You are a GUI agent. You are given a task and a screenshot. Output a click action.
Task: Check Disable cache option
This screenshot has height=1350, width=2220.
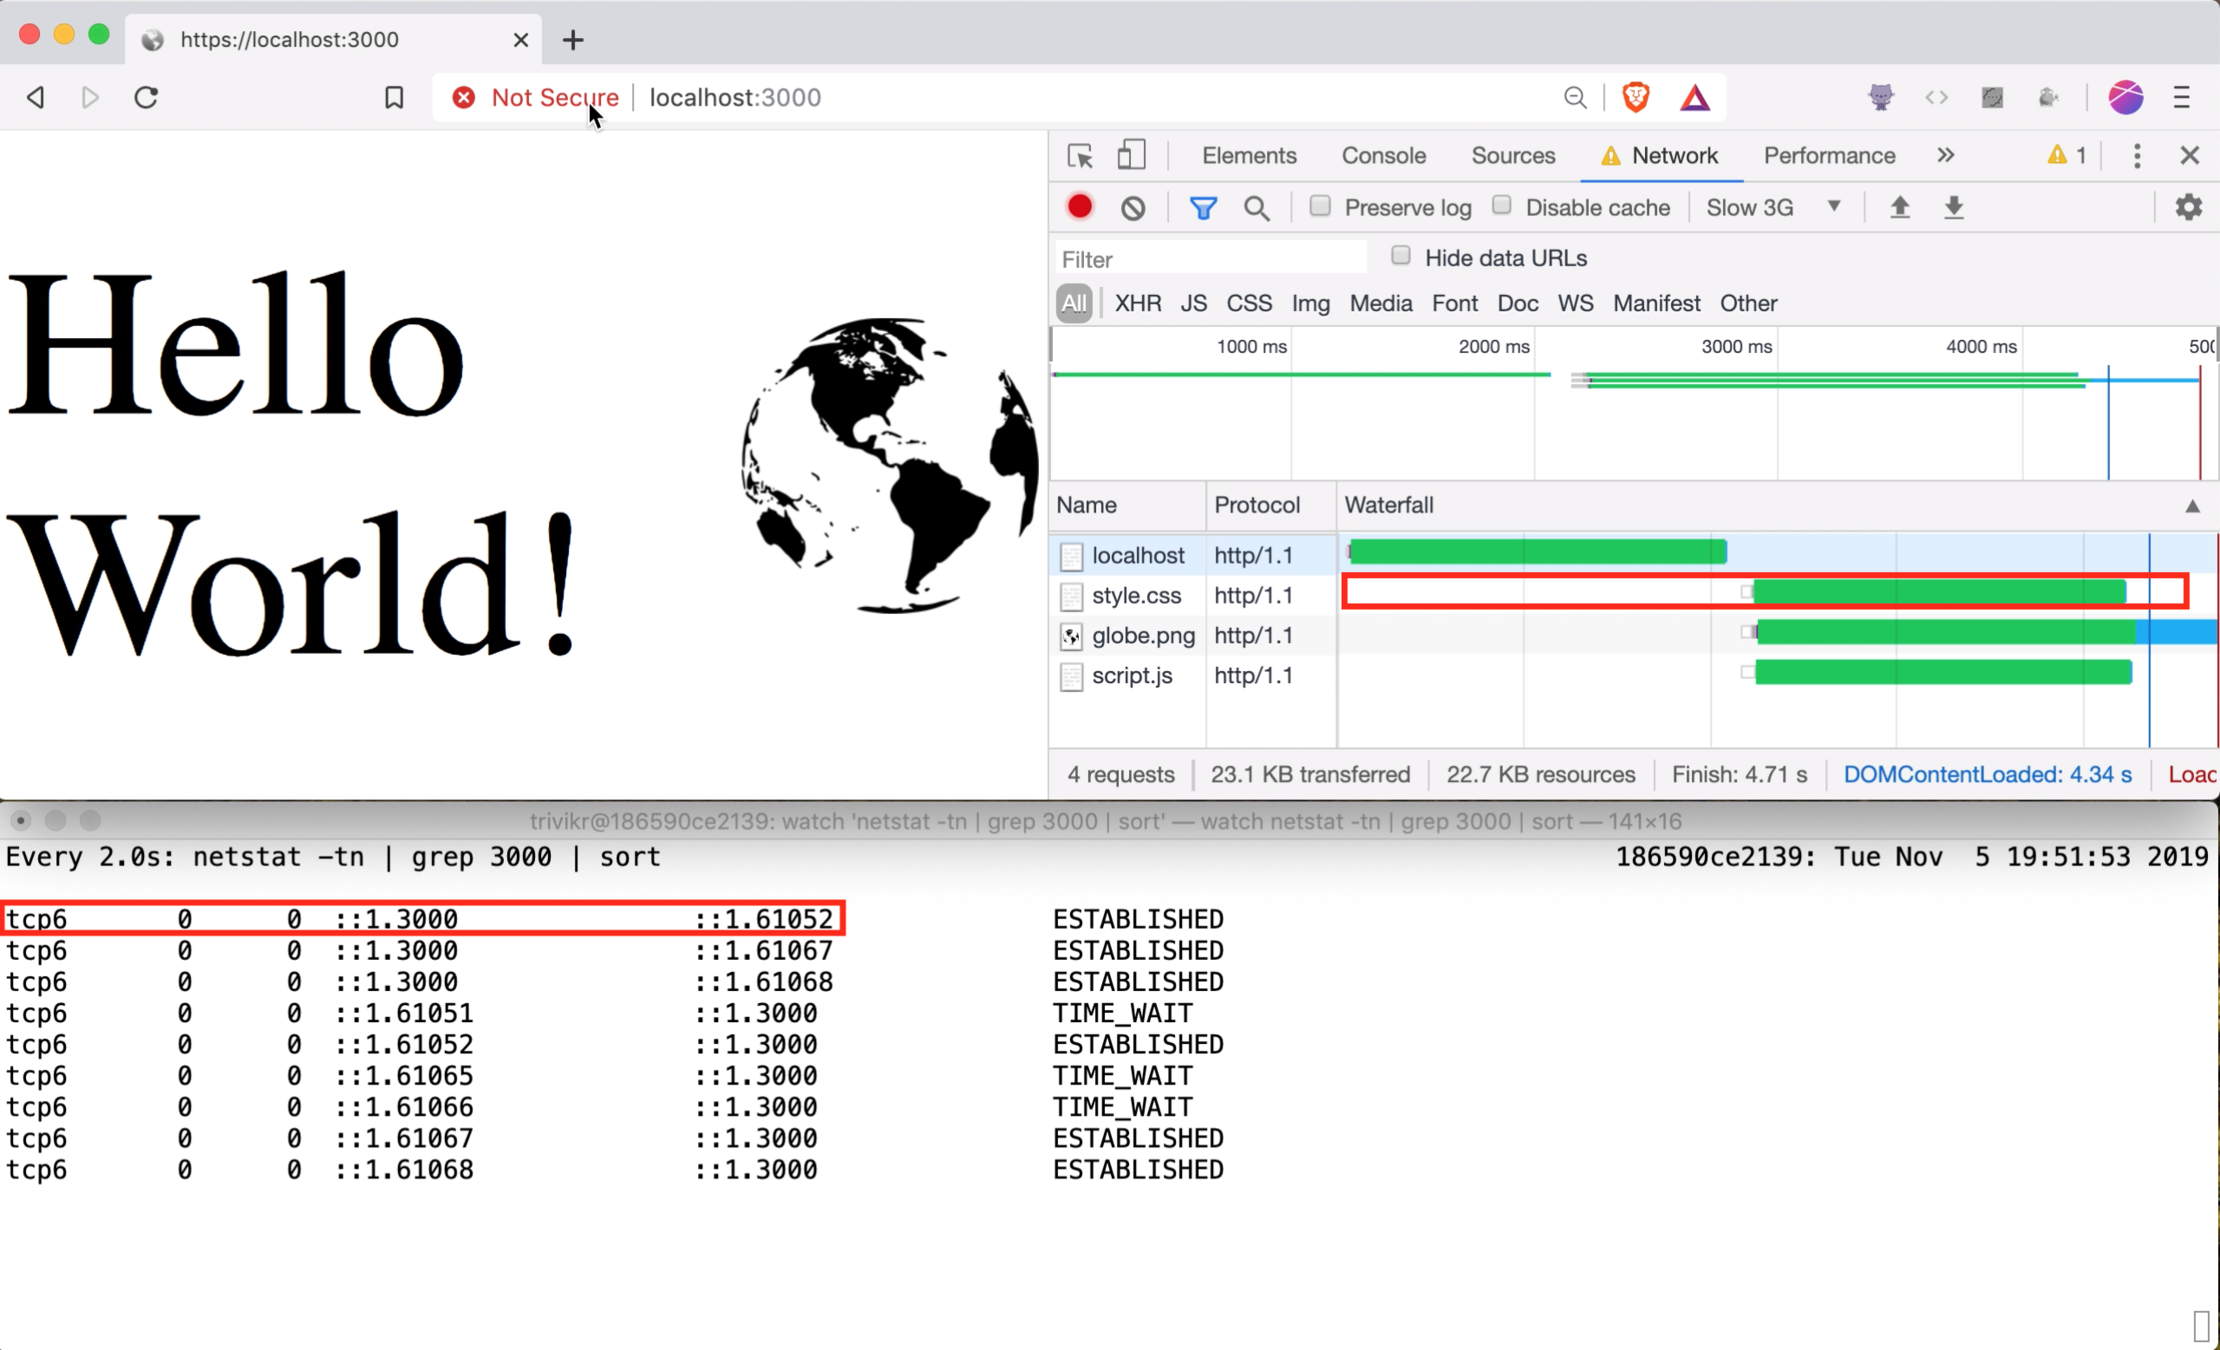tap(1502, 206)
